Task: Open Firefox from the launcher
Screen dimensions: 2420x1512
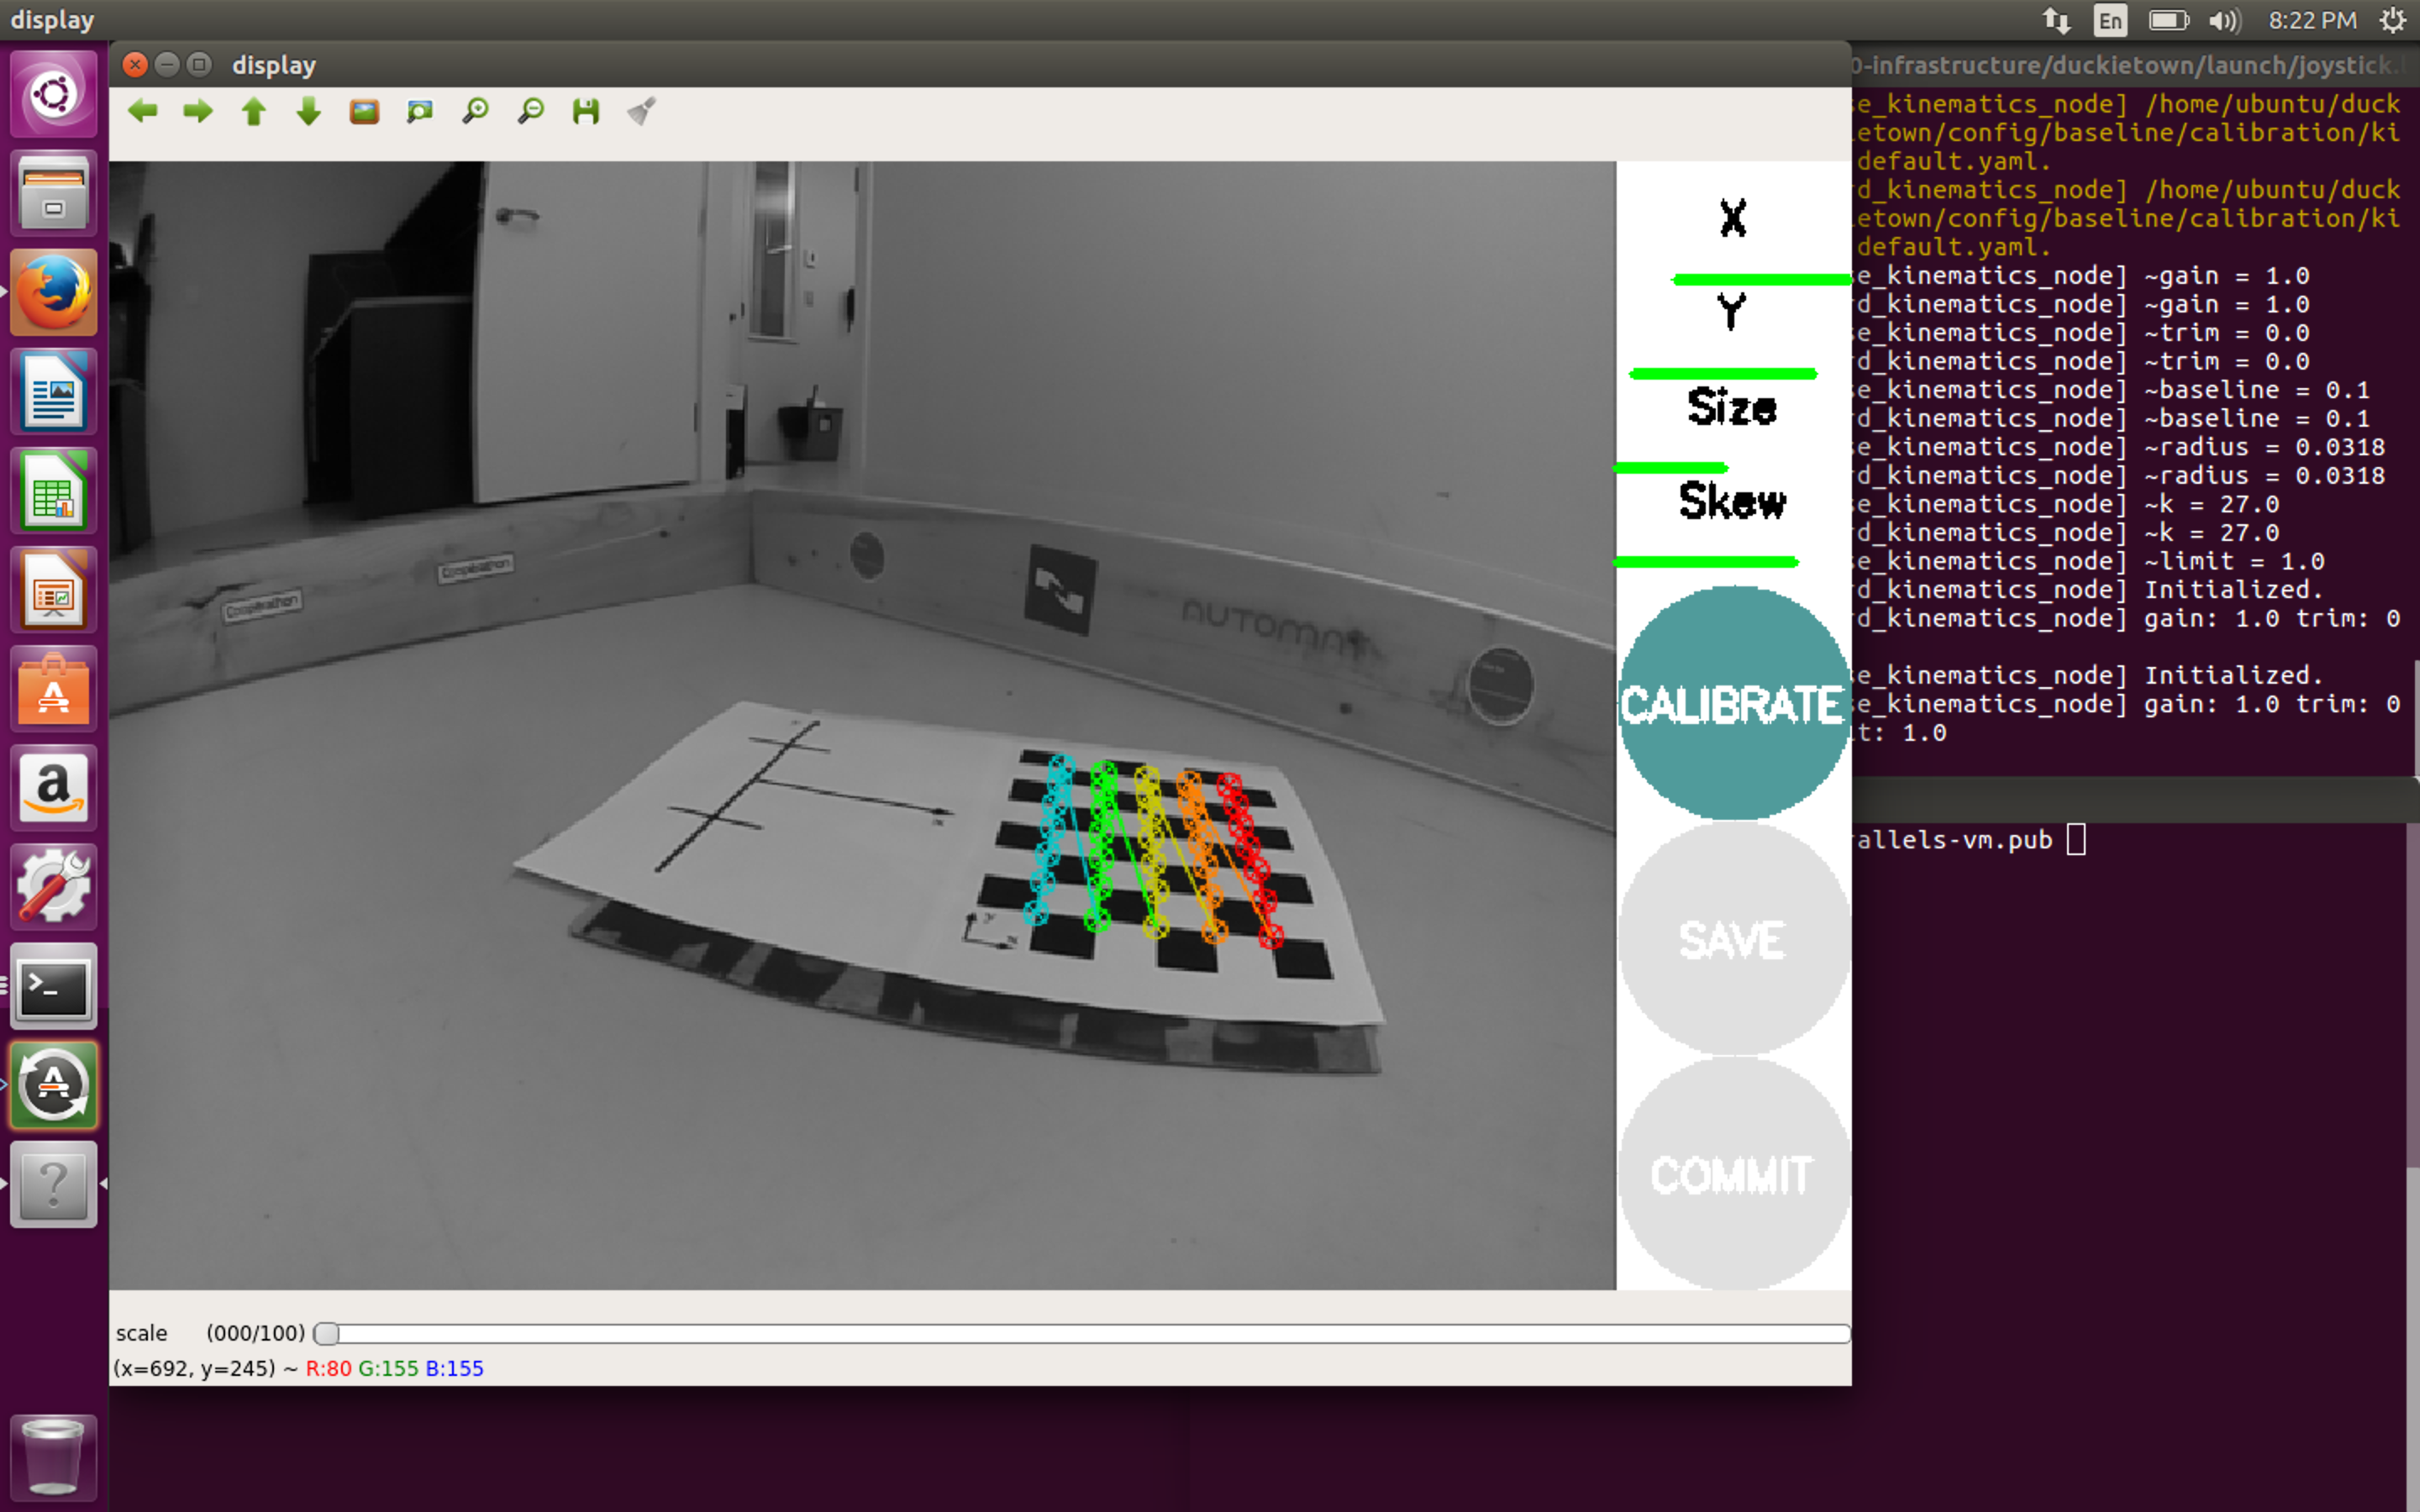Action: coord(54,292)
